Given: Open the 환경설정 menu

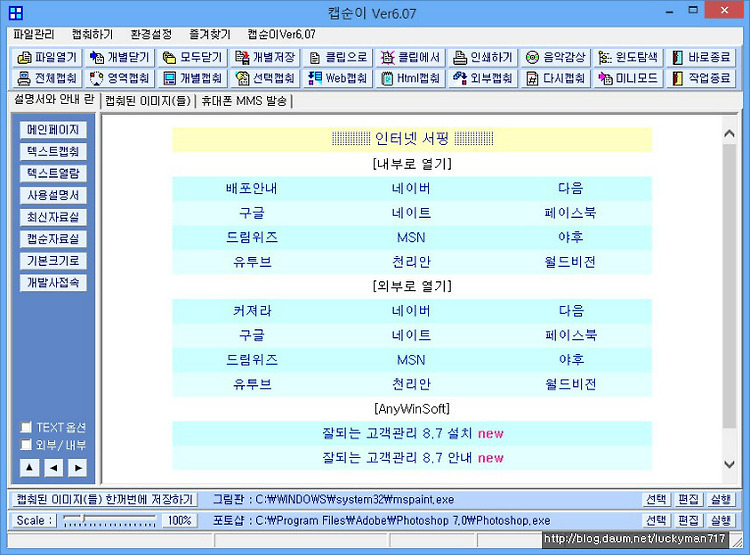Looking at the screenshot, I should (151, 34).
